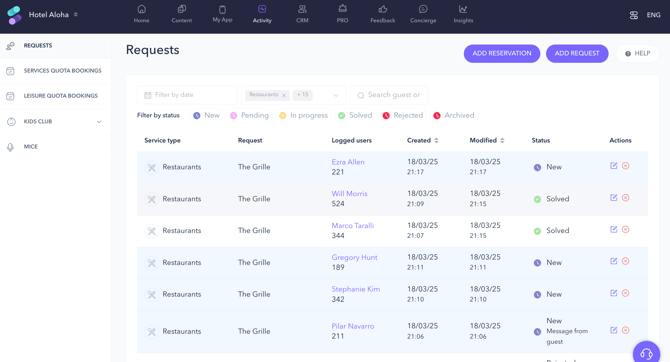Open guest profile Marco Taralli
Screen dimensions: 670x362
(x=353, y=226)
